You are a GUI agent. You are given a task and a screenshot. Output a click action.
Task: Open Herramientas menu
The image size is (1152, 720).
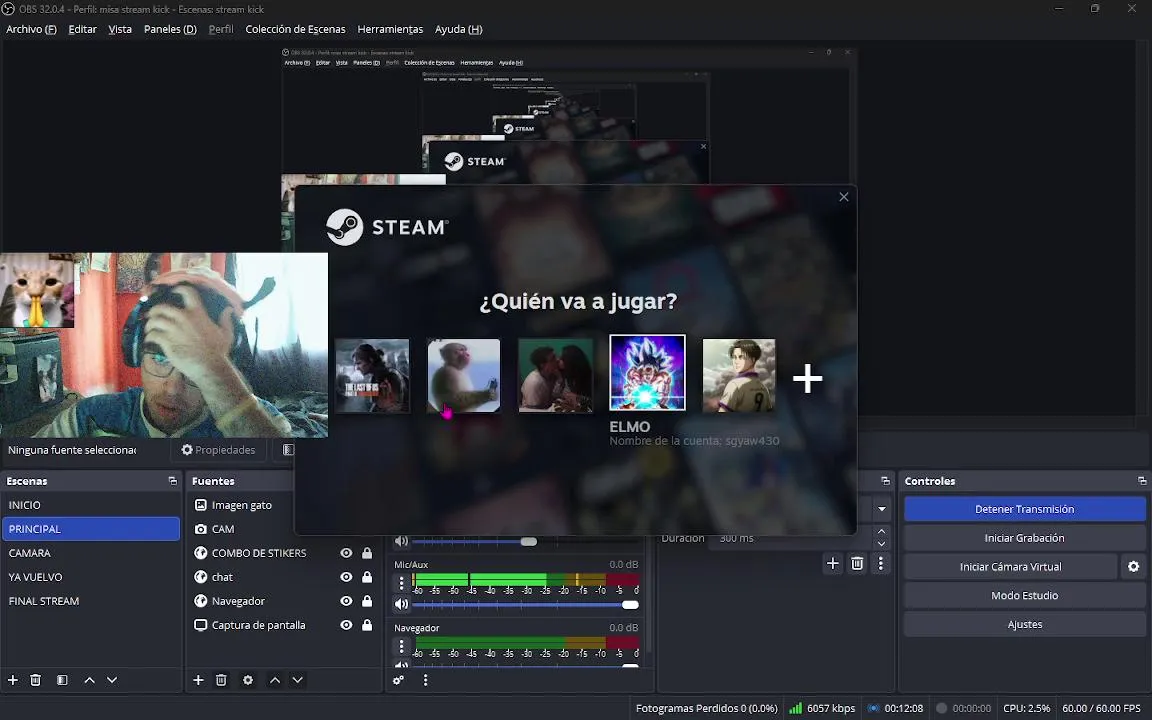[390, 29]
